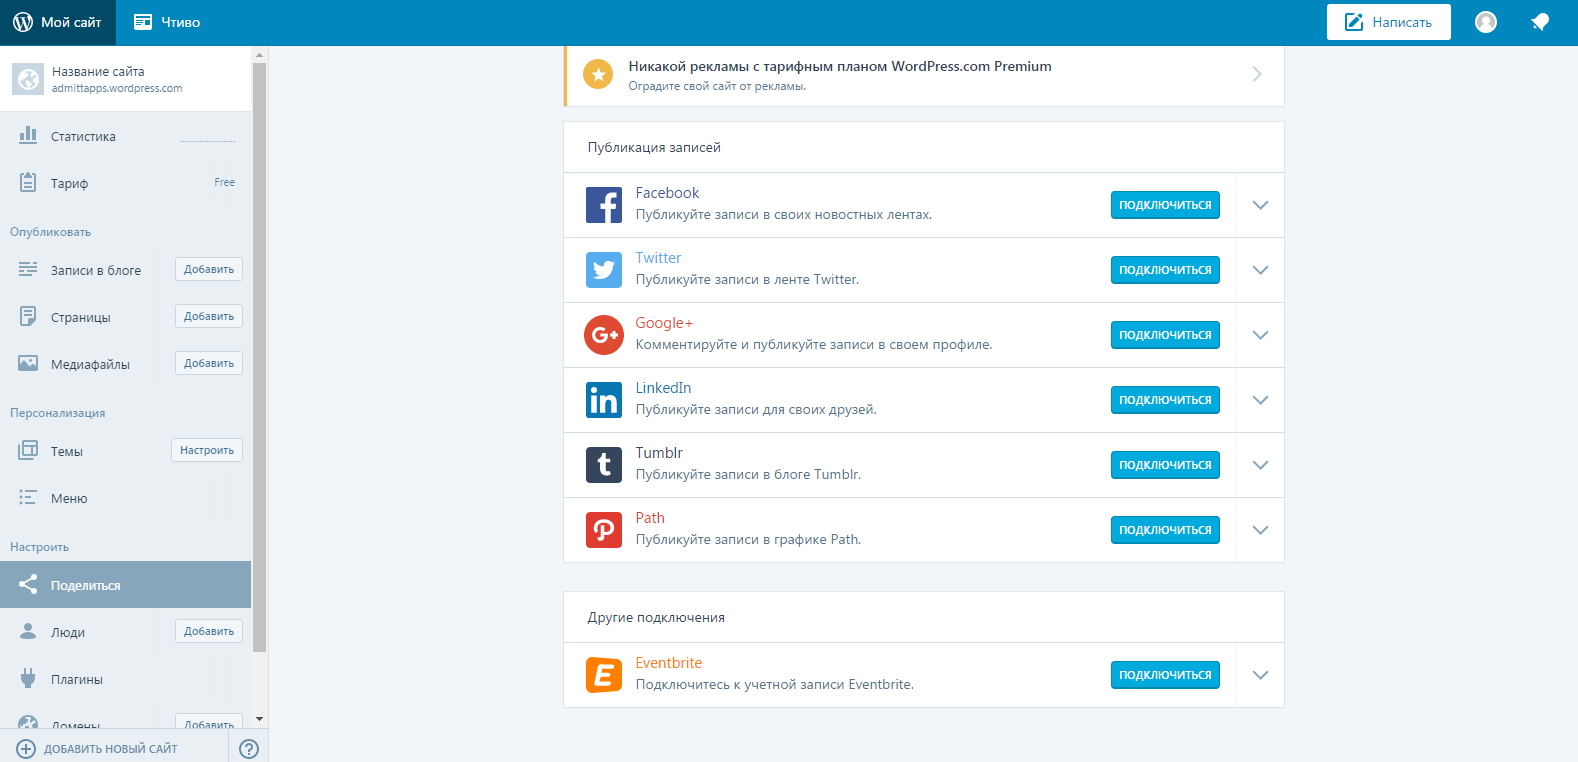Click the Люди person icon
1578x762 pixels.
click(x=28, y=631)
